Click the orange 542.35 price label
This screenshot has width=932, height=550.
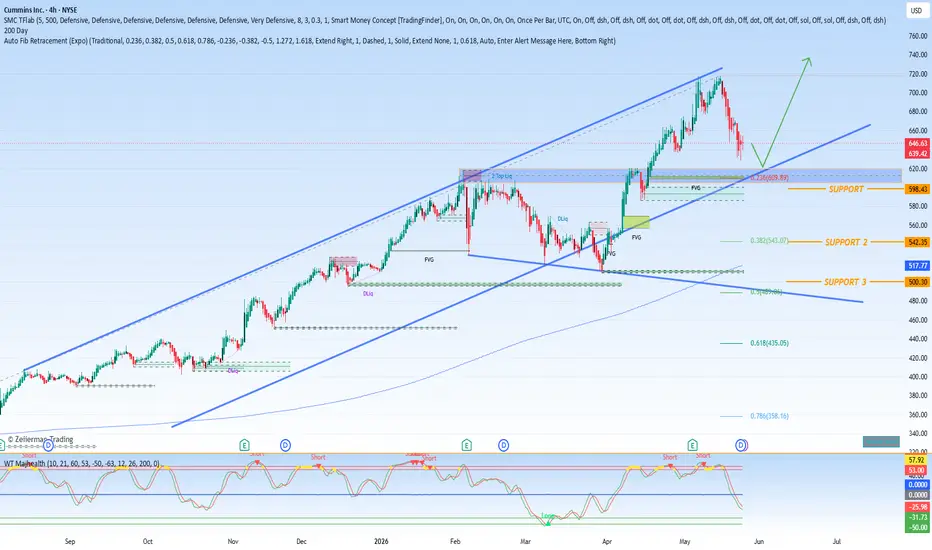917,242
